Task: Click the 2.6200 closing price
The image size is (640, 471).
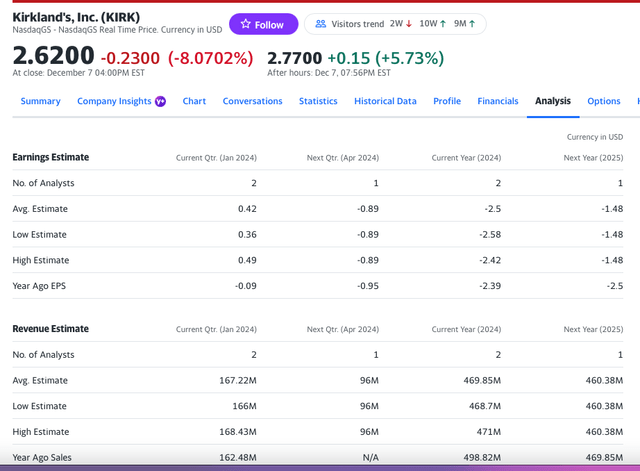Action: (53, 56)
